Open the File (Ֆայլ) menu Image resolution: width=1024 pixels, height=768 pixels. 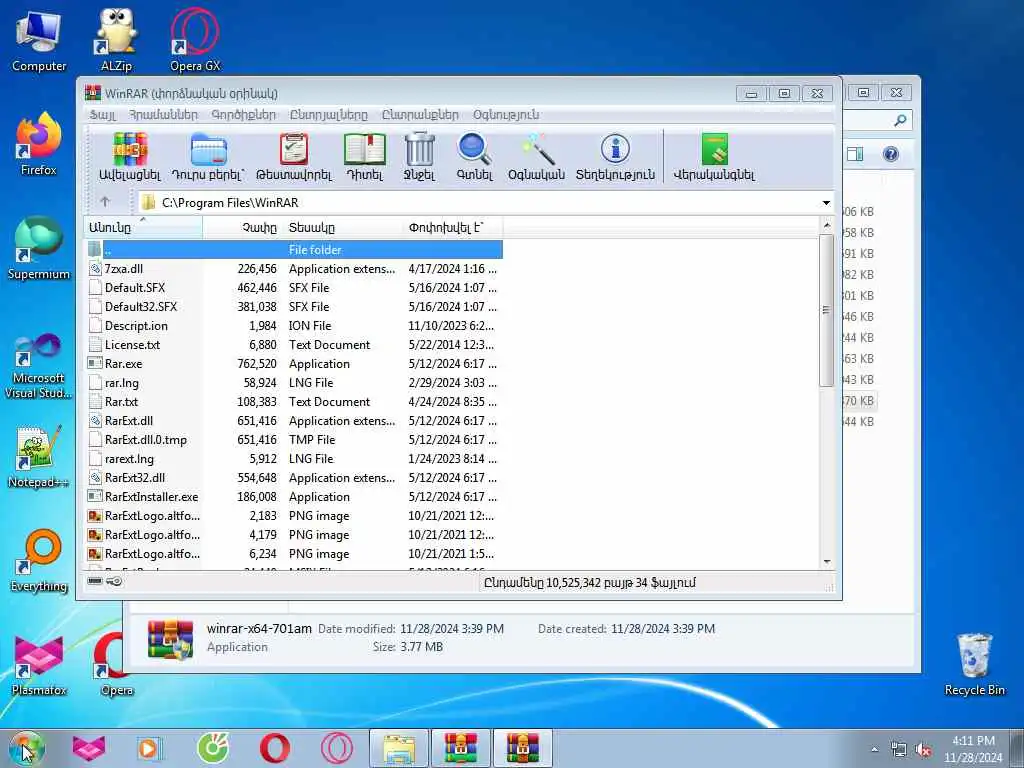point(103,115)
